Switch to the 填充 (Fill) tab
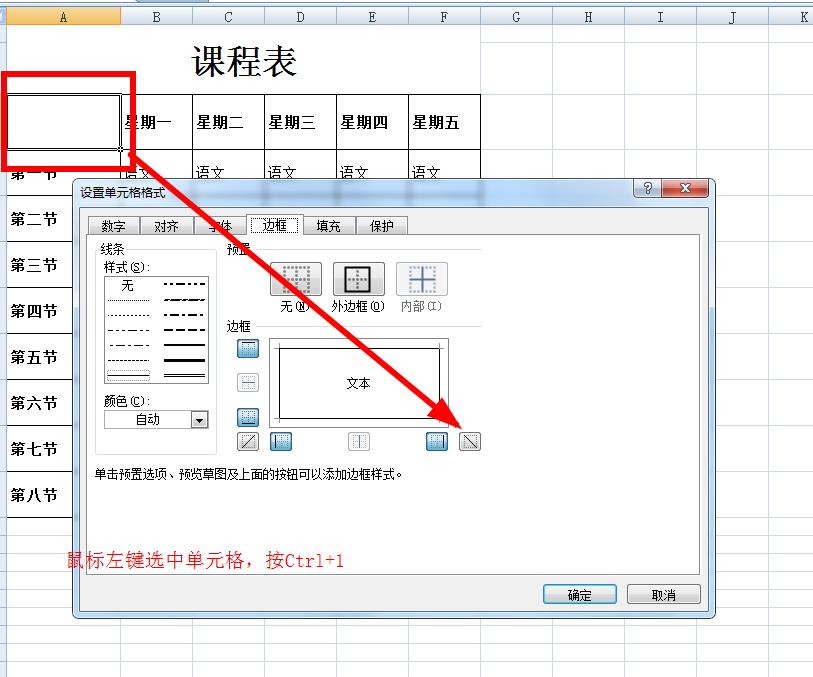This screenshot has width=813, height=677. [x=329, y=226]
